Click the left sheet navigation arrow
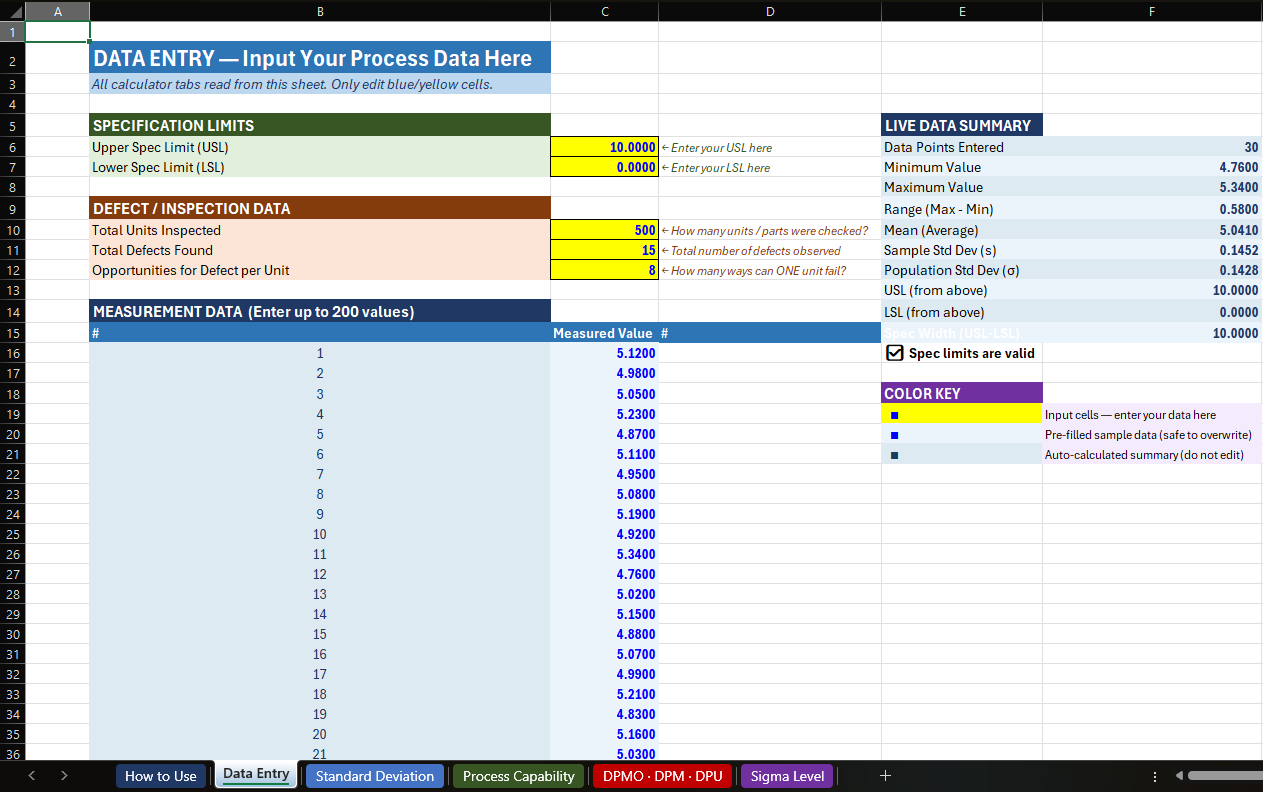The width and height of the screenshot is (1263, 792). pos(31,775)
